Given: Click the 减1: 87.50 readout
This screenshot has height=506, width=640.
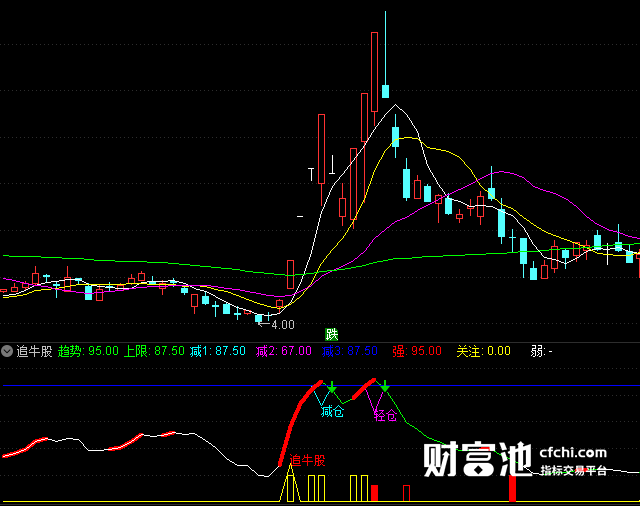Looking at the screenshot, I should coord(218,351).
